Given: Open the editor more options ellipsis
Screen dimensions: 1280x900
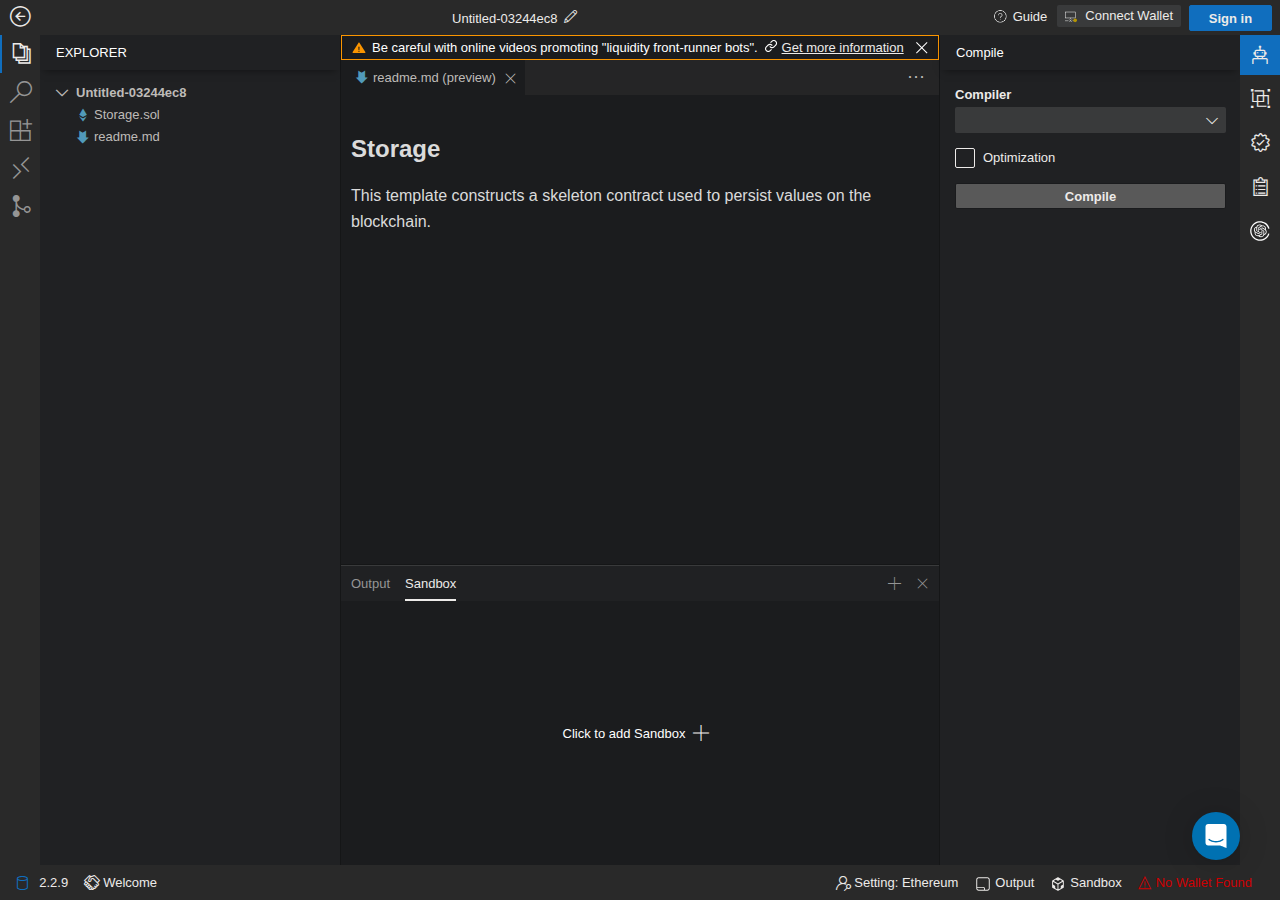Looking at the screenshot, I should (x=916, y=77).
